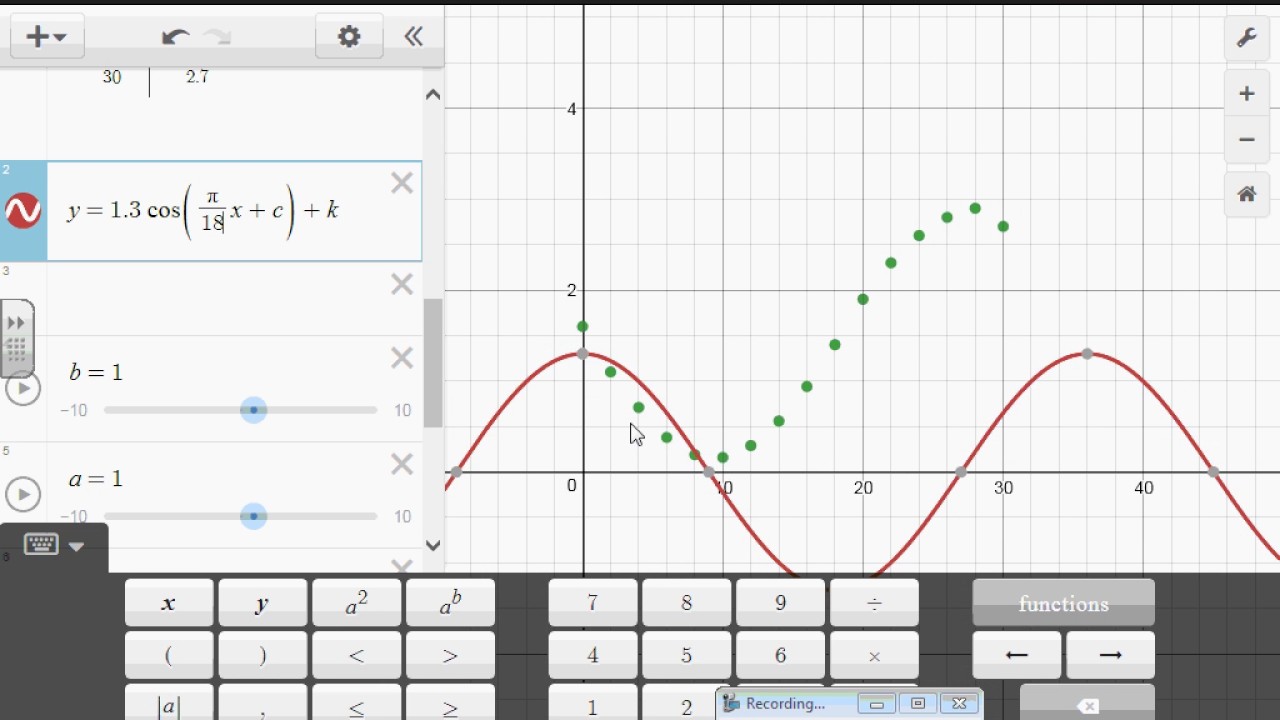Minimize the Recording window

(877, 704)
